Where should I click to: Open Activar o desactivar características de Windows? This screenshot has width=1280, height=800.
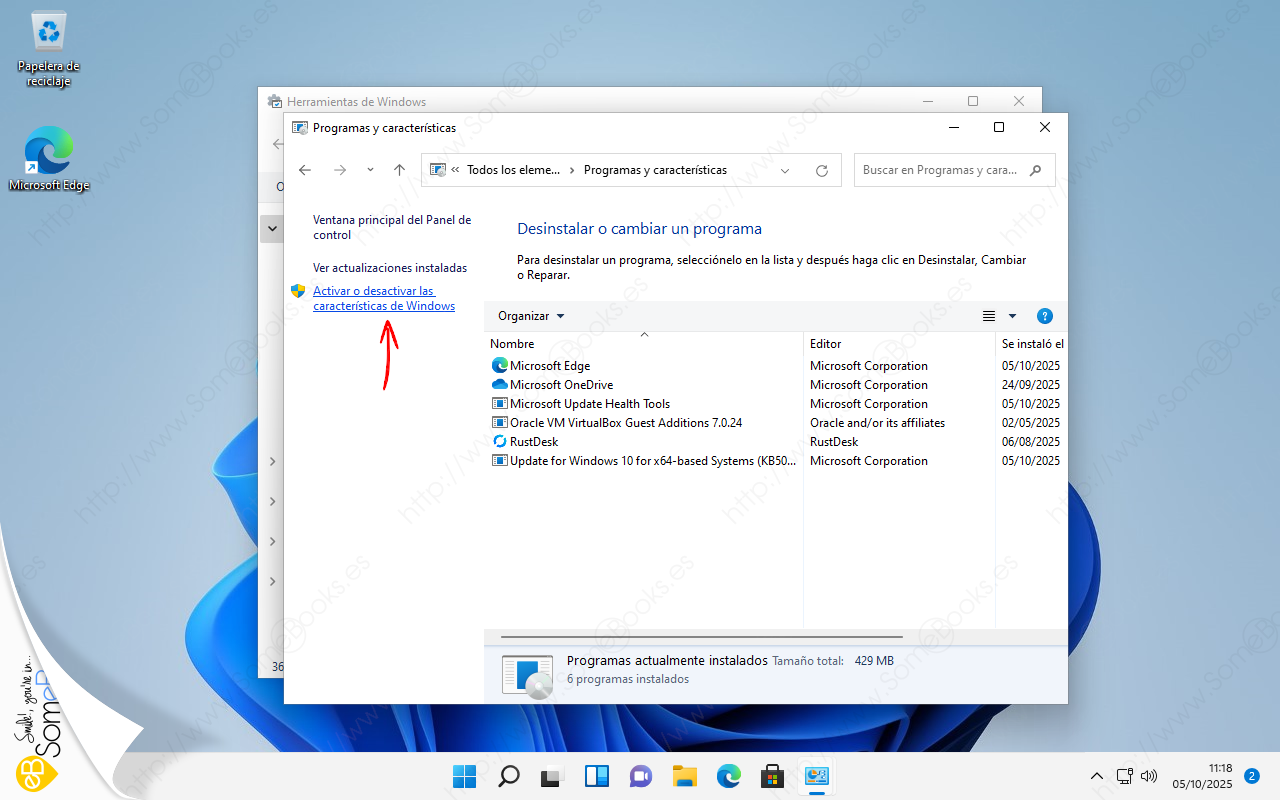pyautogui.click(x=383, y=298)
